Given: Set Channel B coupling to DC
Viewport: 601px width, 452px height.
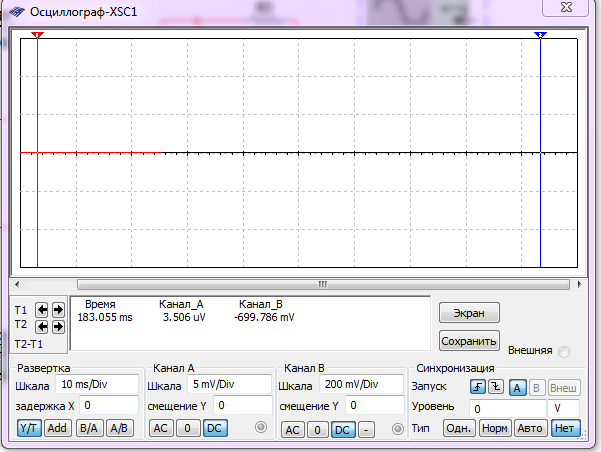Looking at the screenshot, I should coord(343,430).
